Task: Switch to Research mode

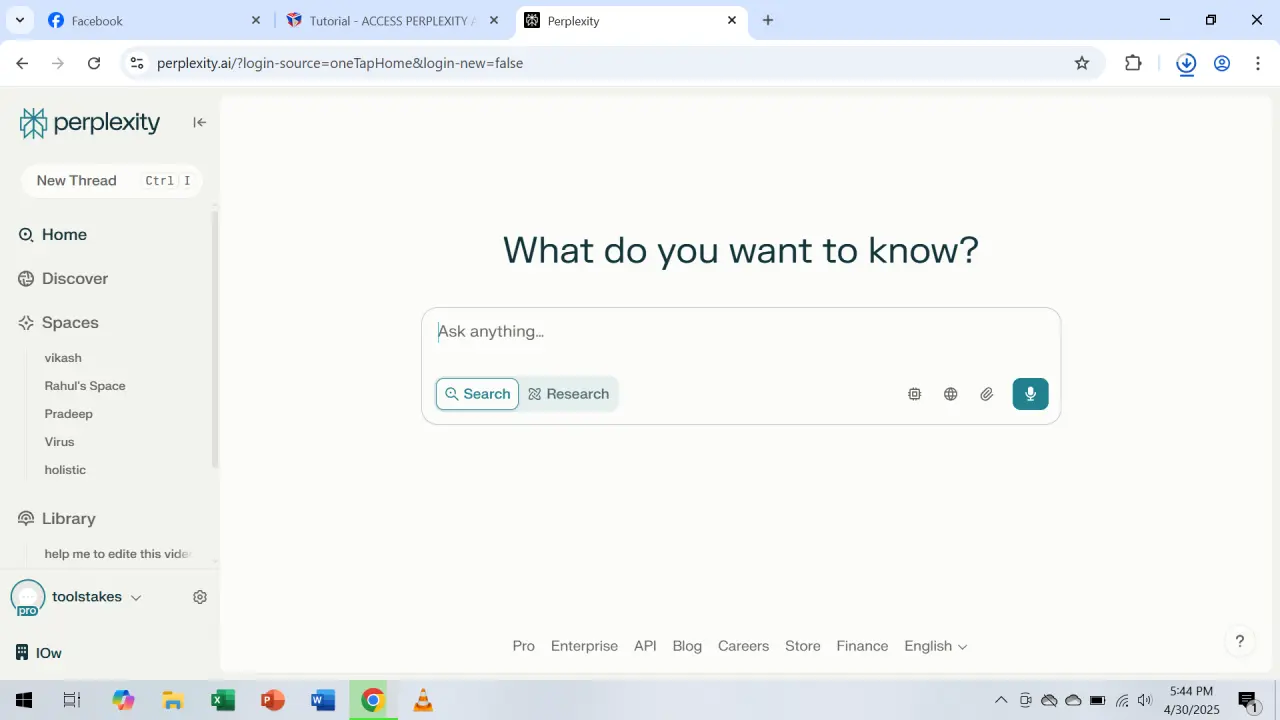Action: click(568, 394)
